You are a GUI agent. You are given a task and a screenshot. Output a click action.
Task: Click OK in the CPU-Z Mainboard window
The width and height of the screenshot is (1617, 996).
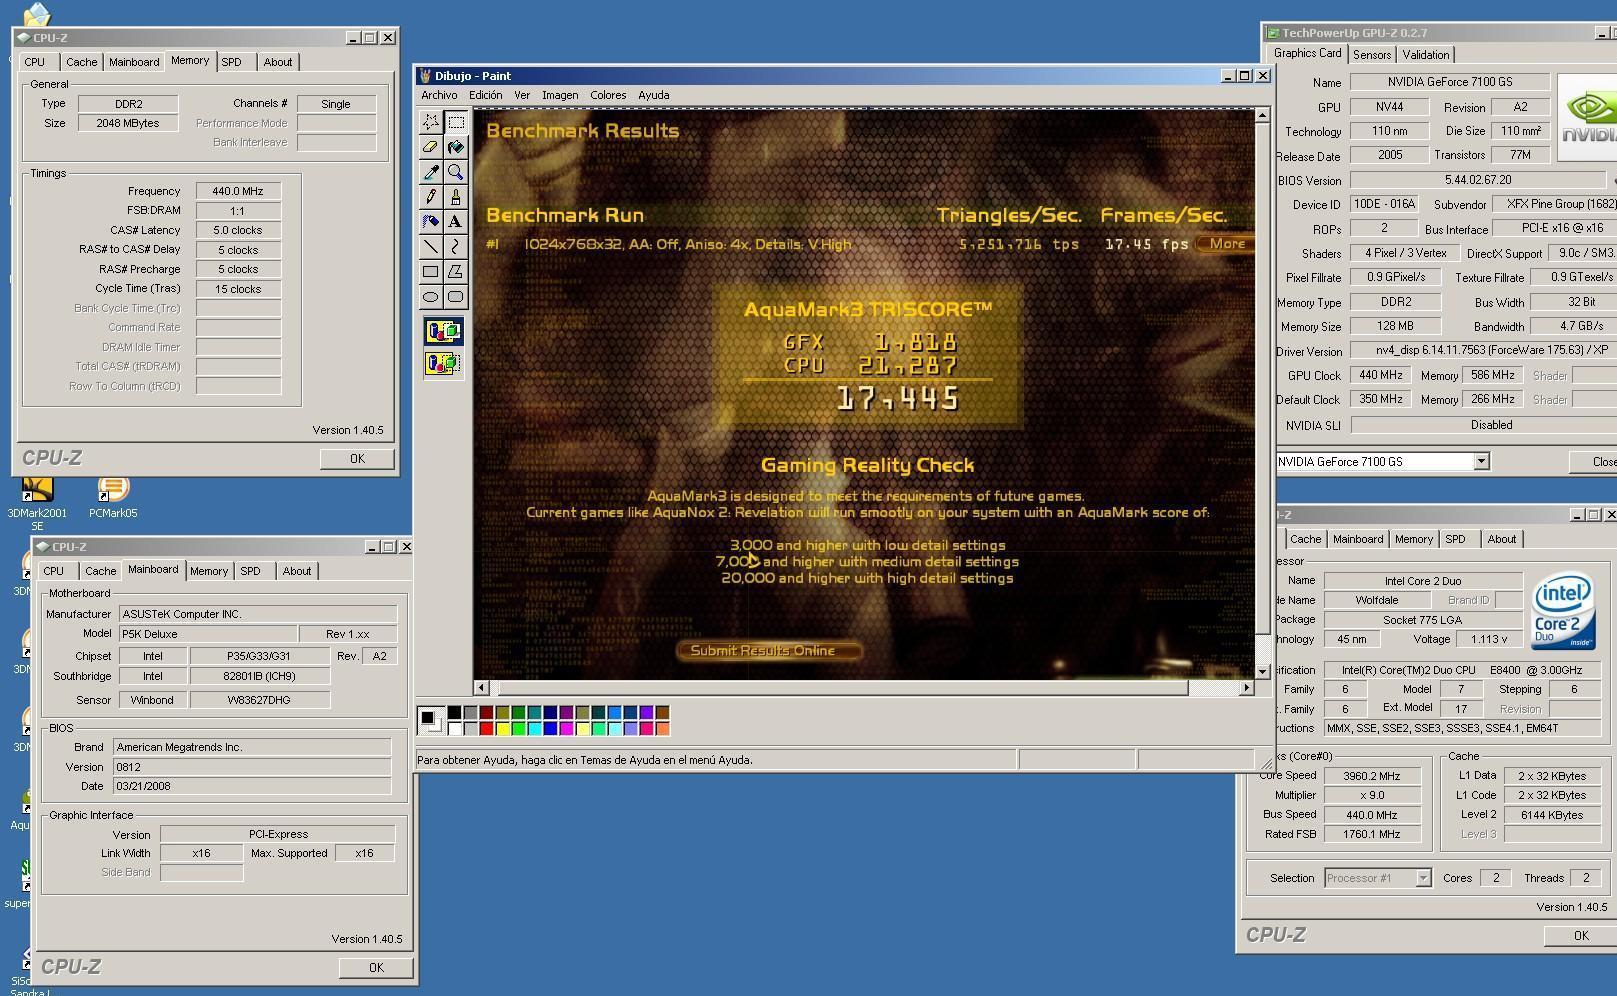tap(376, 967)
